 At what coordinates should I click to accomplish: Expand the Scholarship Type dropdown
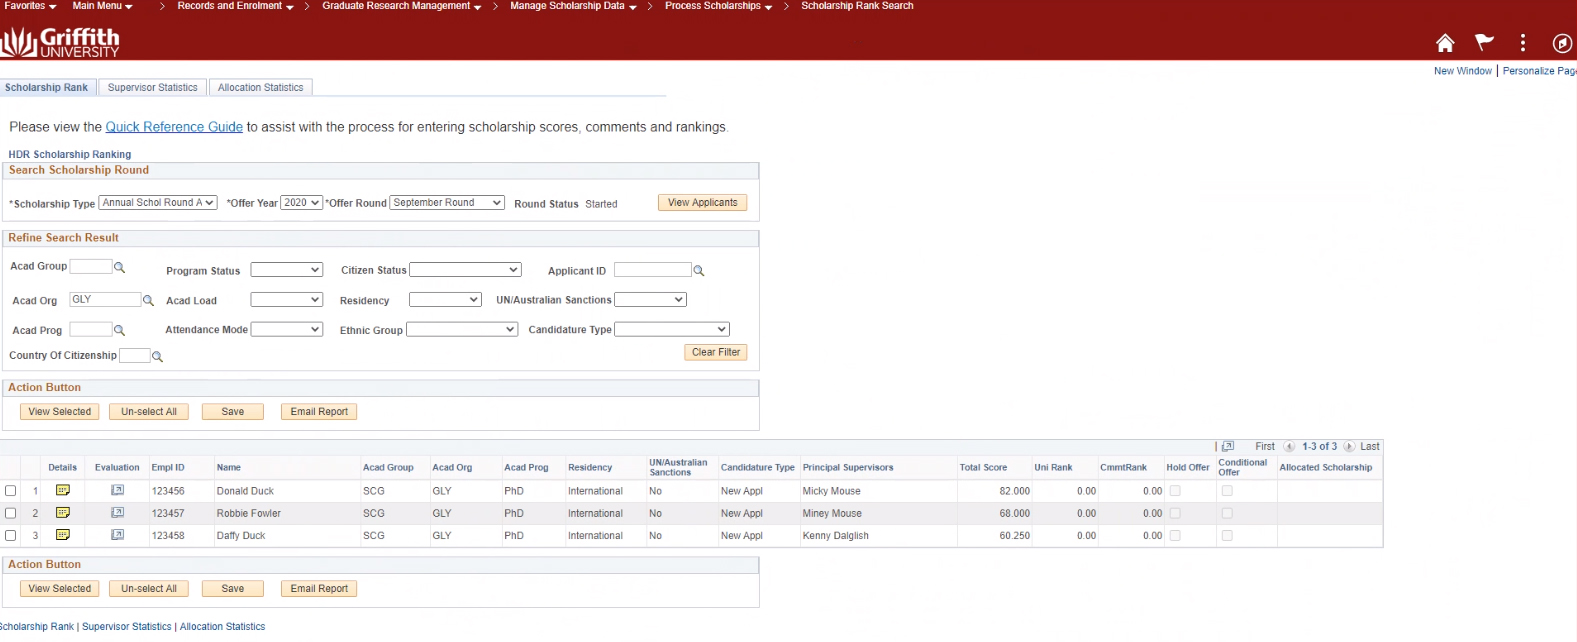point(158,203)
